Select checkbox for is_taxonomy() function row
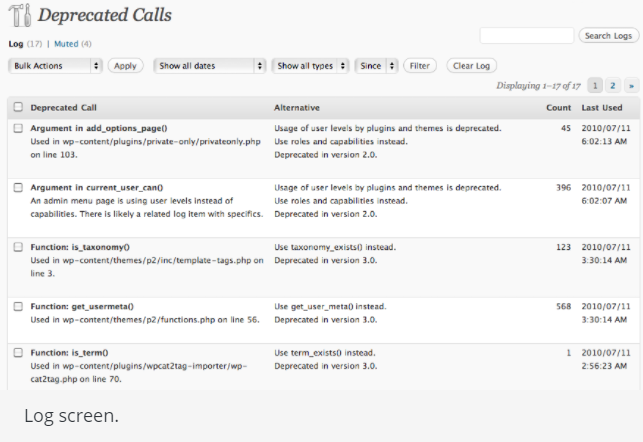Image resolution: width=643 pixels, height=442 pixels. (x=18, y=247)
